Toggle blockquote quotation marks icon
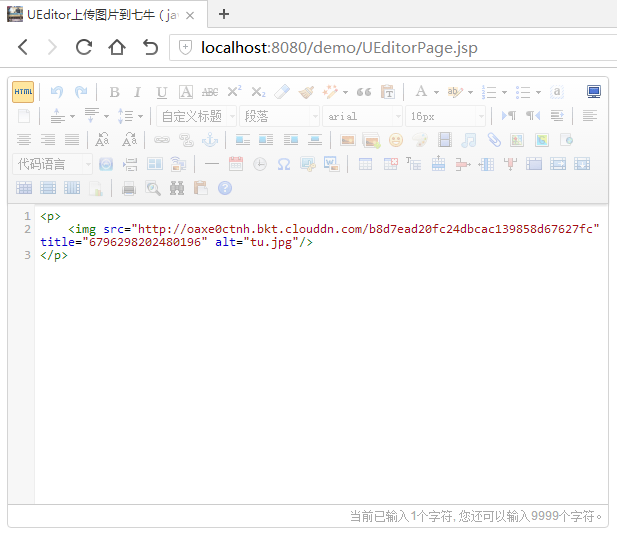This screenshot has height=536, width=617. (x=364, y=92)
